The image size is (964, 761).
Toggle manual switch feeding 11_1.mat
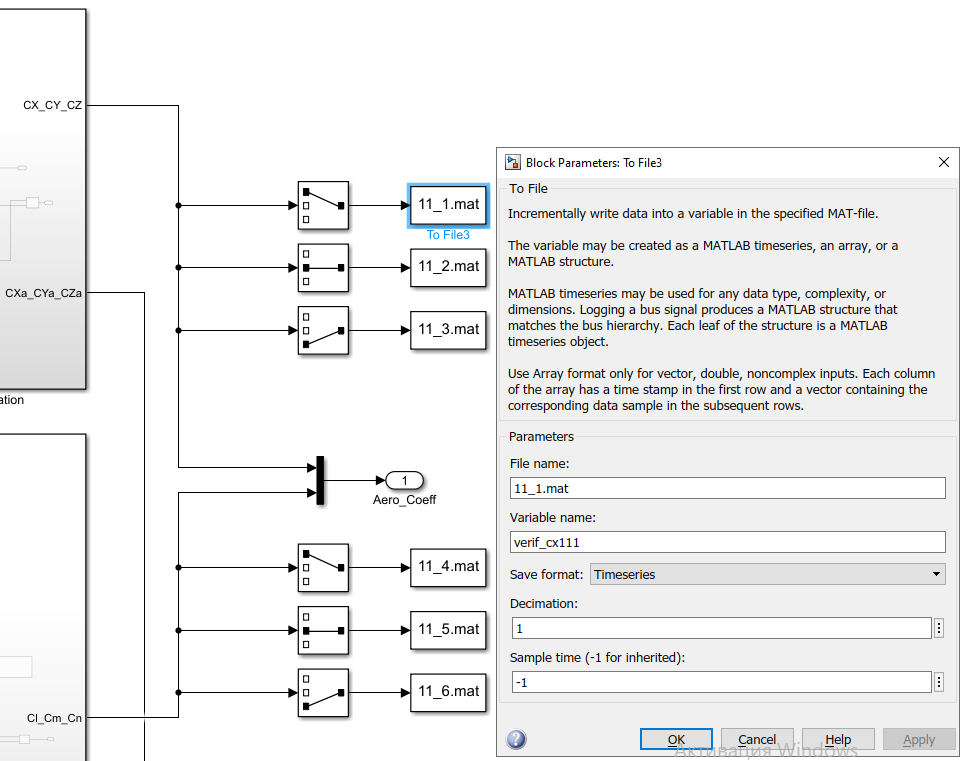(323, 205)
